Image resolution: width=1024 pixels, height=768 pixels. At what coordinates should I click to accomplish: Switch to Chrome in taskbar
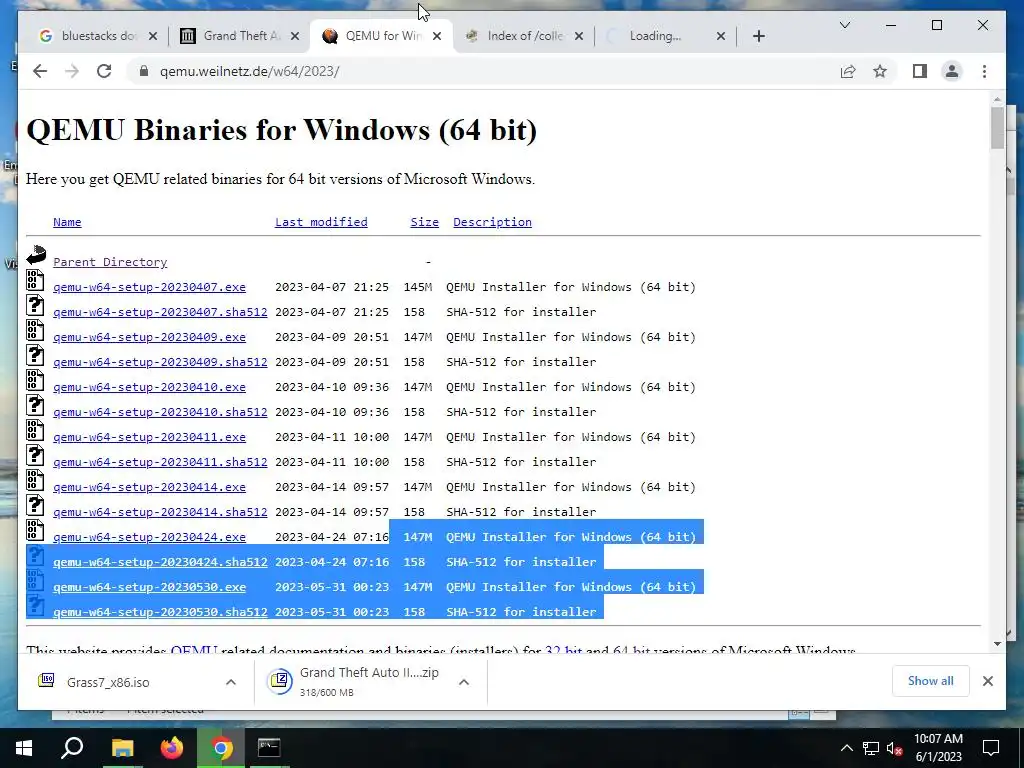coord(221,748)
